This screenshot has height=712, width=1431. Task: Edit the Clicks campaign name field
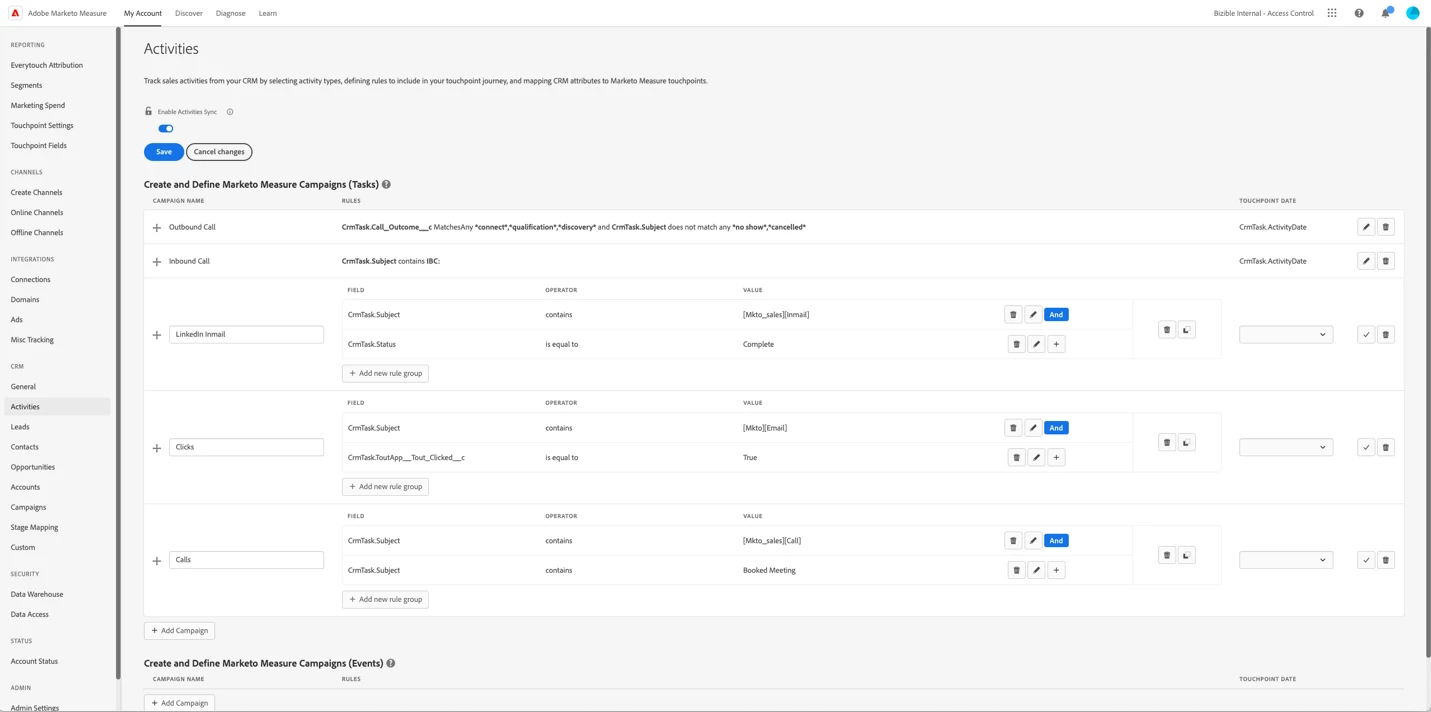click(x=246, y=447)
